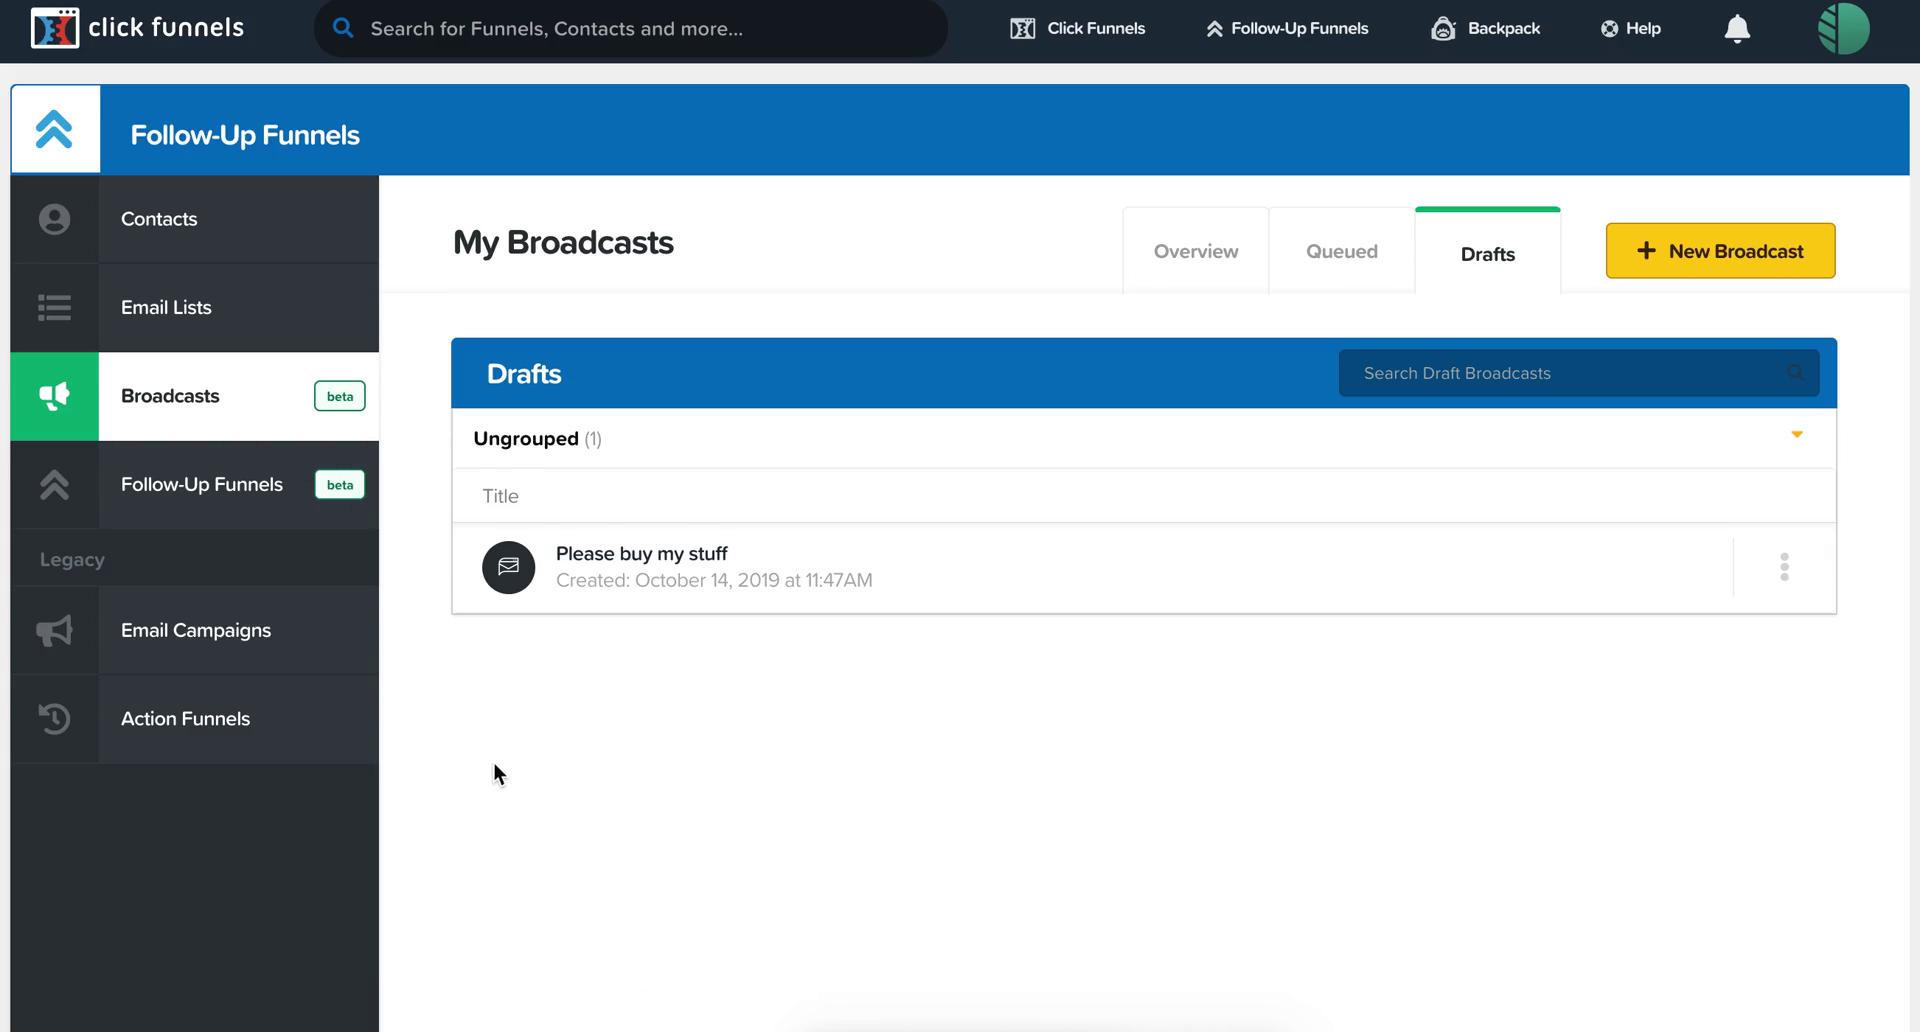Collapse the Ungrouped section arrow

tap(1796, 434)
